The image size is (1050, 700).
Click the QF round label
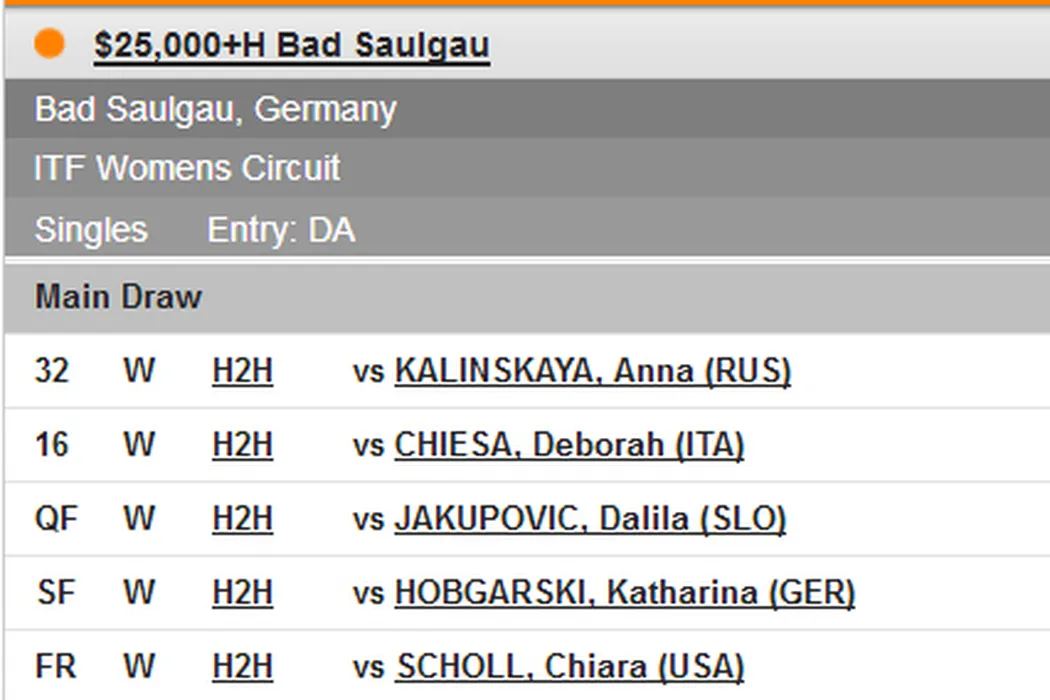(56, 519)
